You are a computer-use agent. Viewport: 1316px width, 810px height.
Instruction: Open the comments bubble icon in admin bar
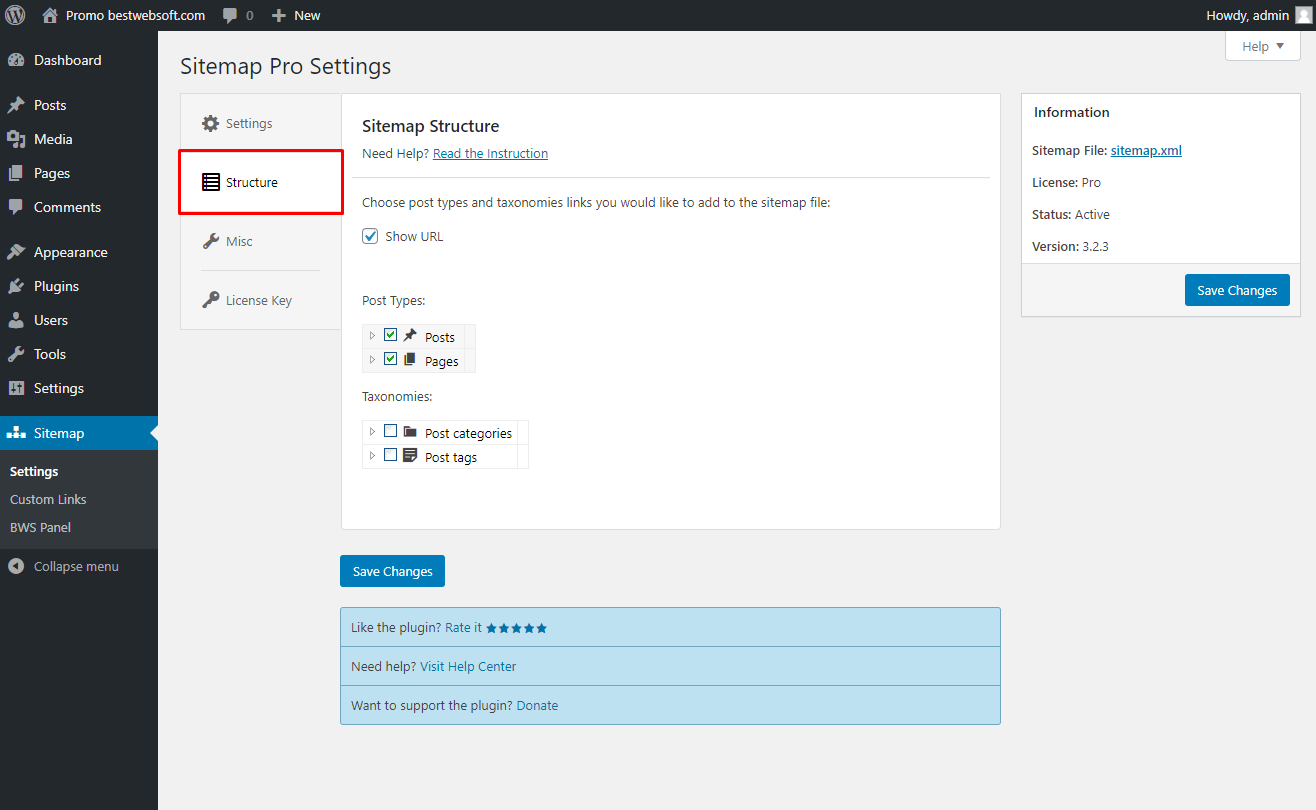click(x=231, y=16)
